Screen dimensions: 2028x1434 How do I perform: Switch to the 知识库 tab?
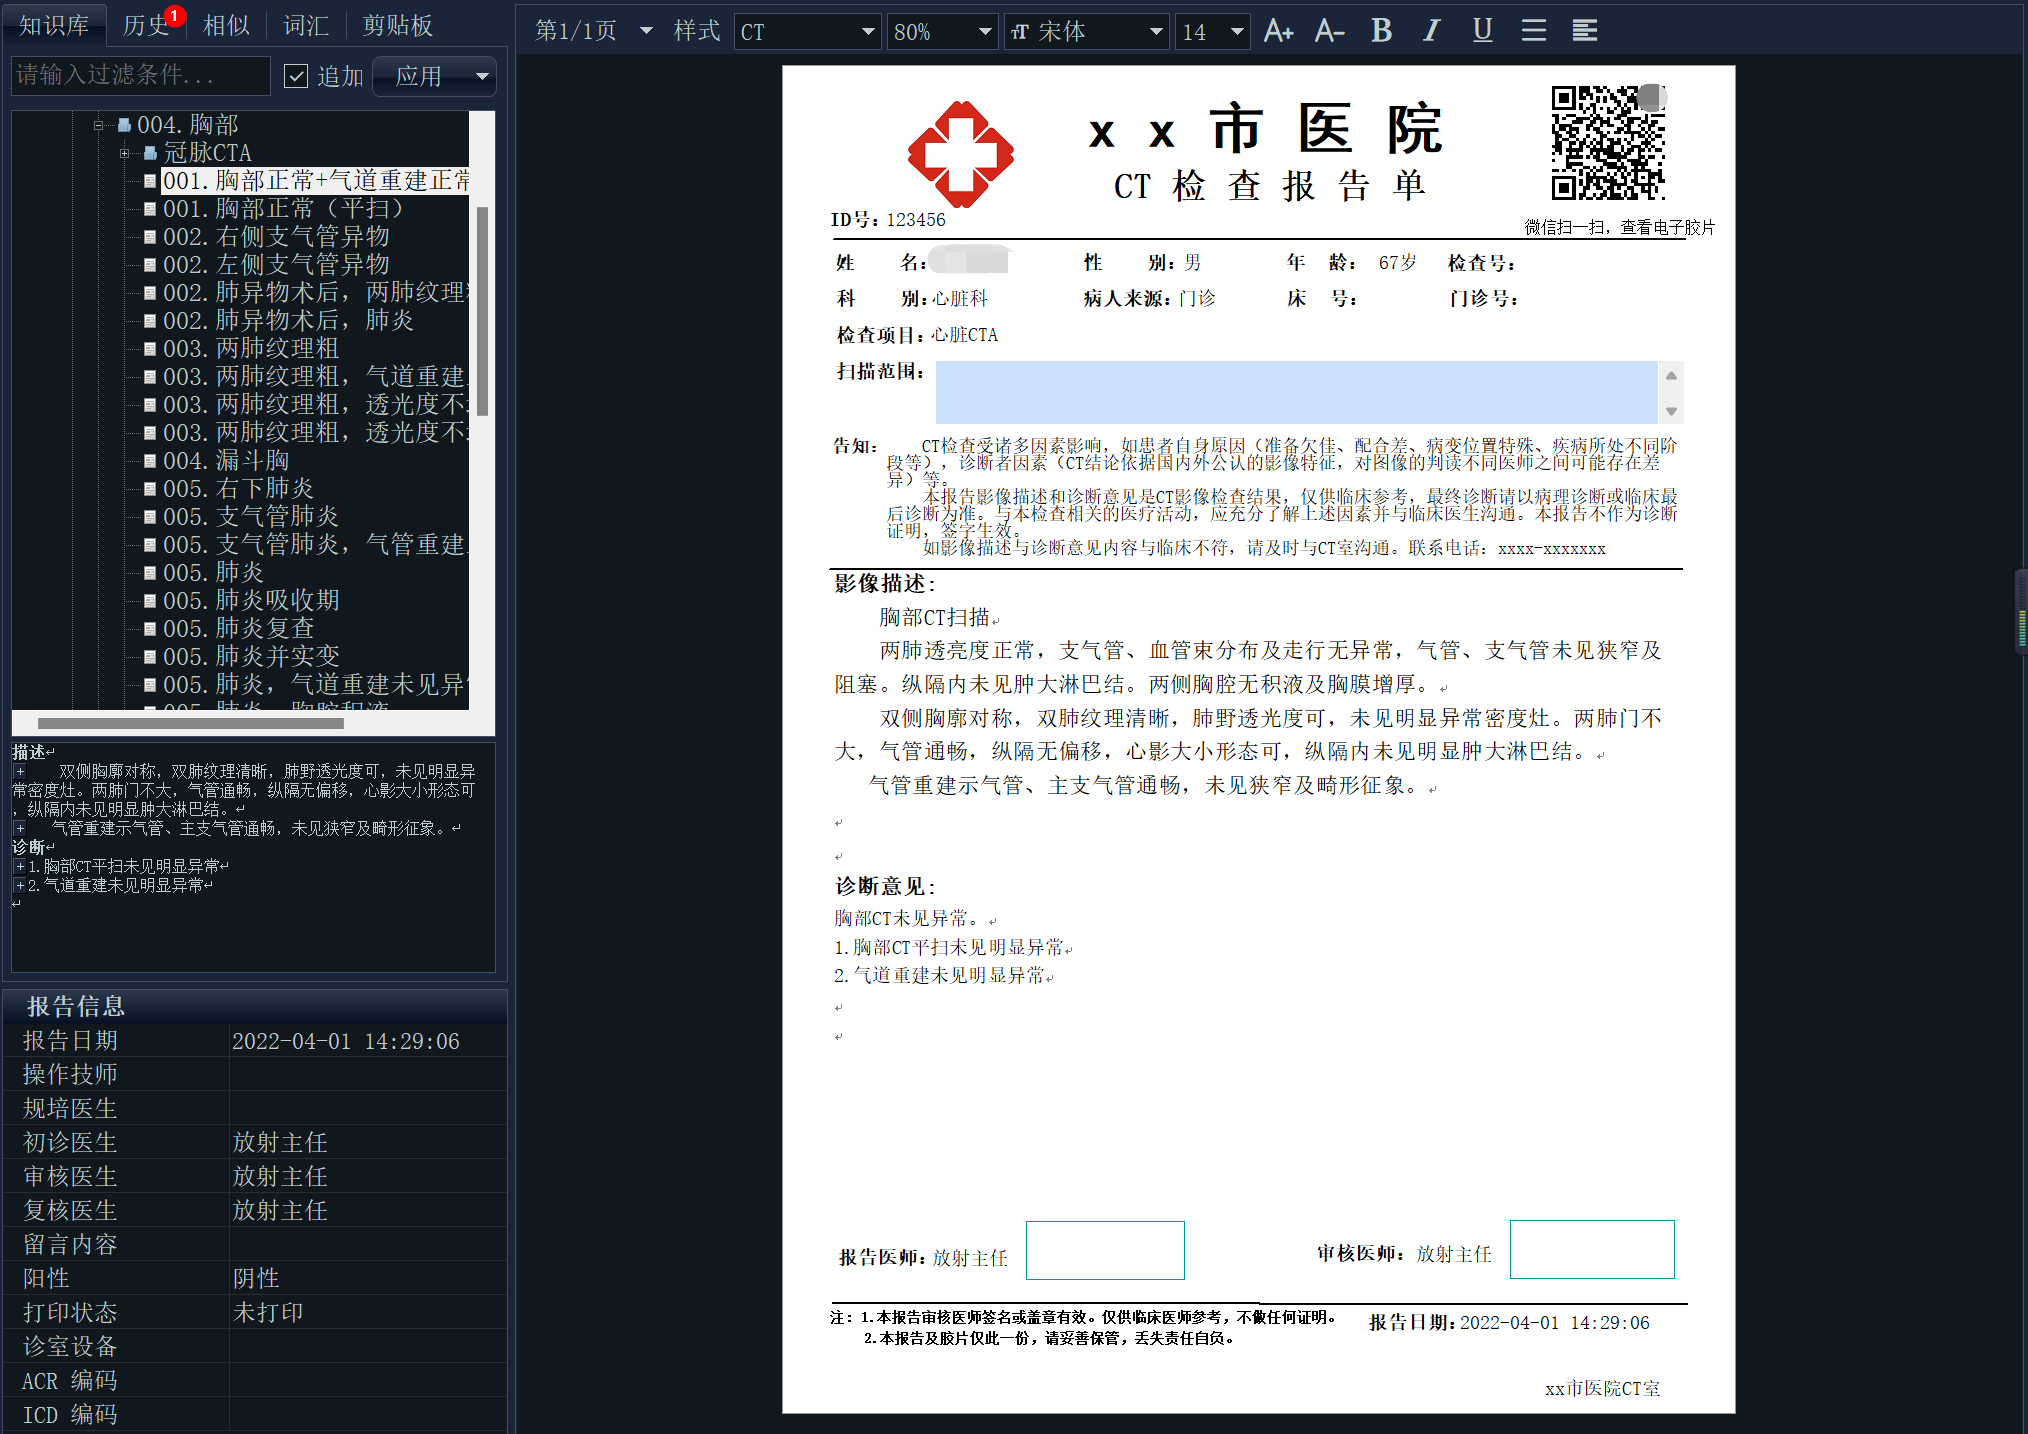54,25
